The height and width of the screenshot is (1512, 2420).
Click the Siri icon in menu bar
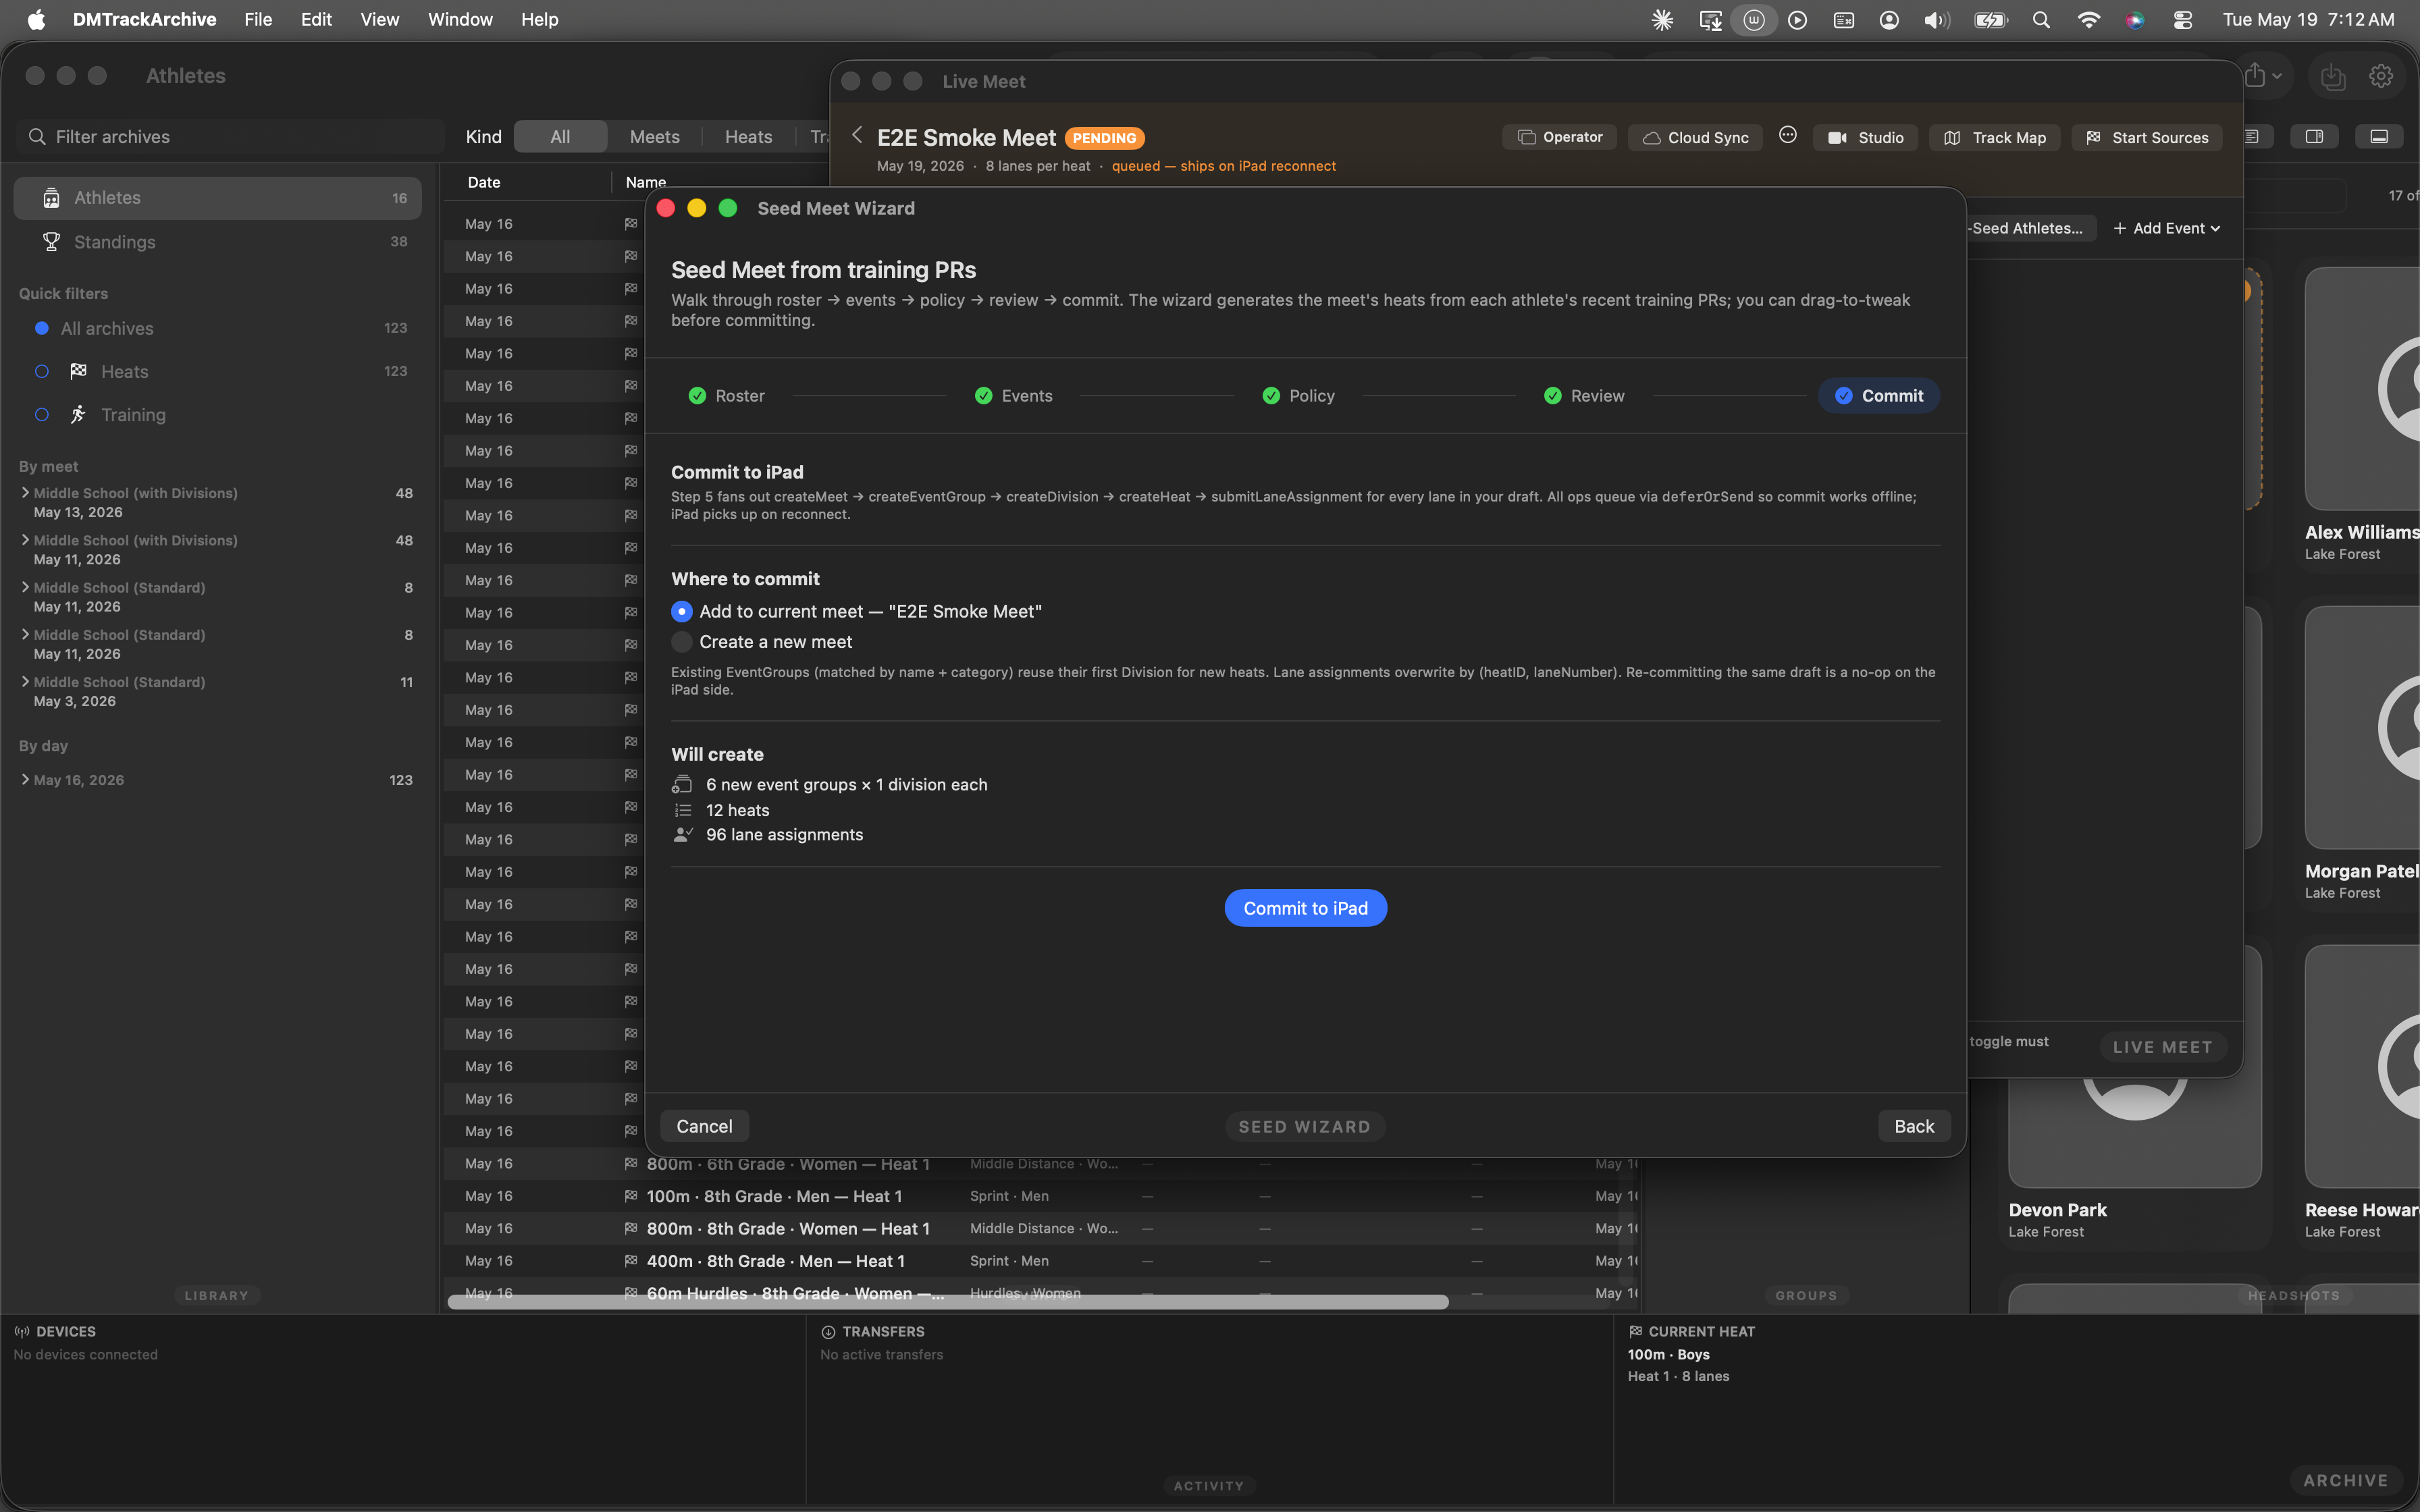[2135, 20]
